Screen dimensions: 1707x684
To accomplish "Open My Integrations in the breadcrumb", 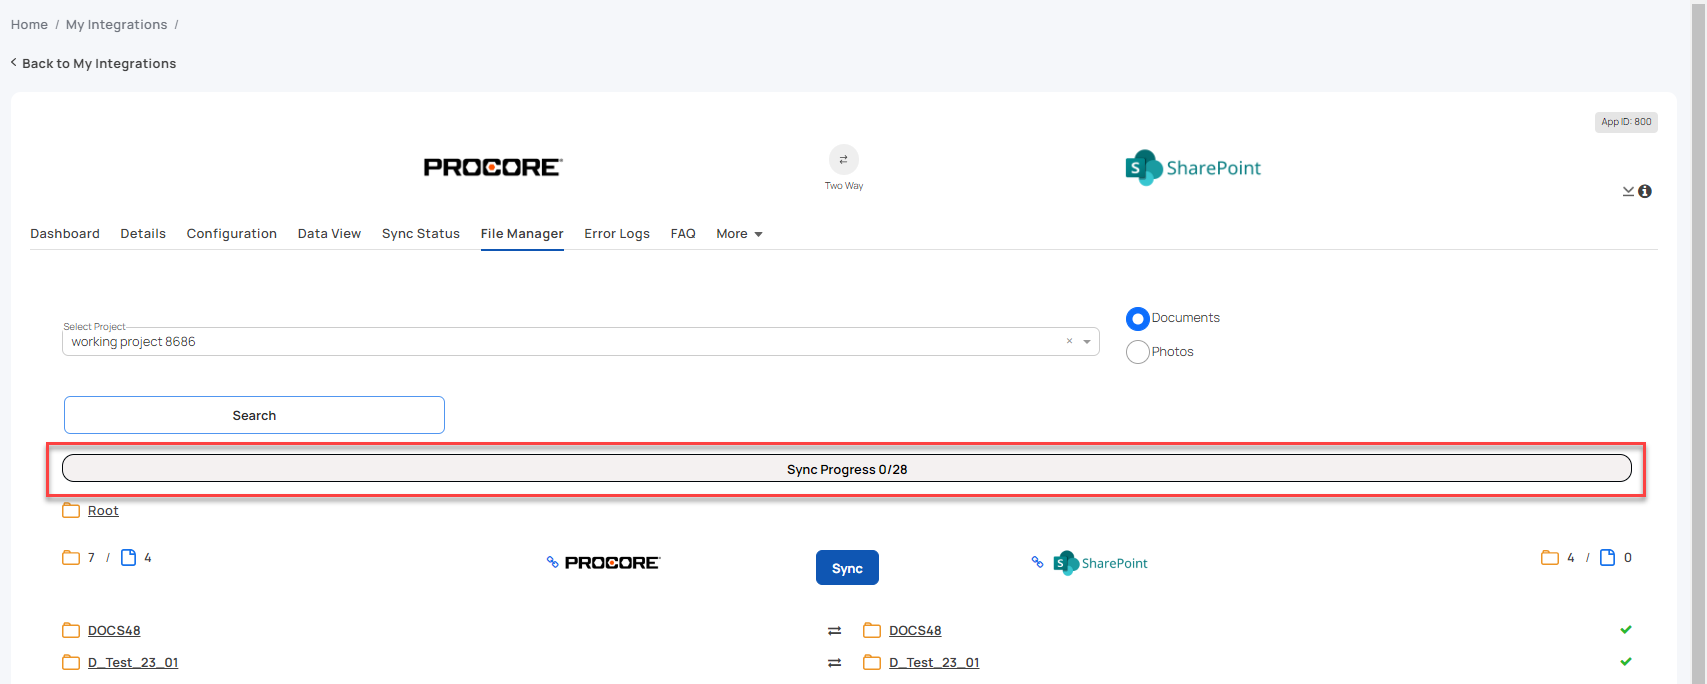I will point(117,25).
